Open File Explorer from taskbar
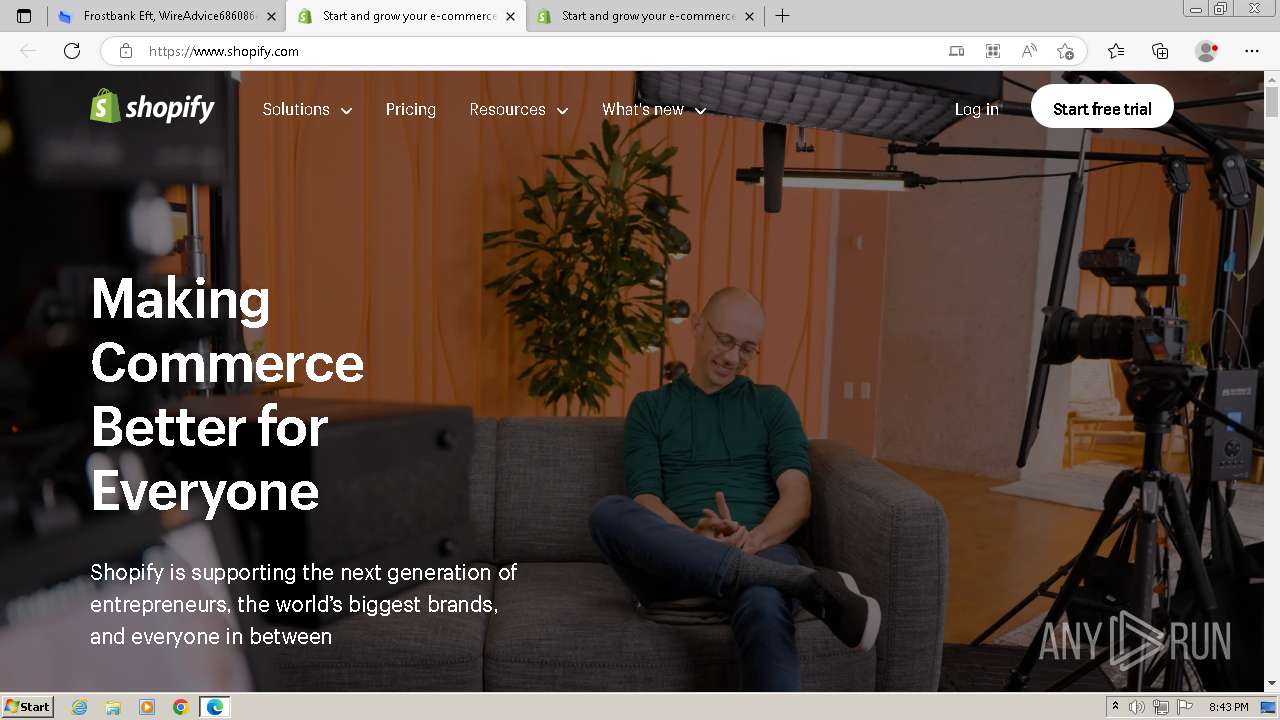This screenshot has height=720, width=1280. (x=113, y=707)
